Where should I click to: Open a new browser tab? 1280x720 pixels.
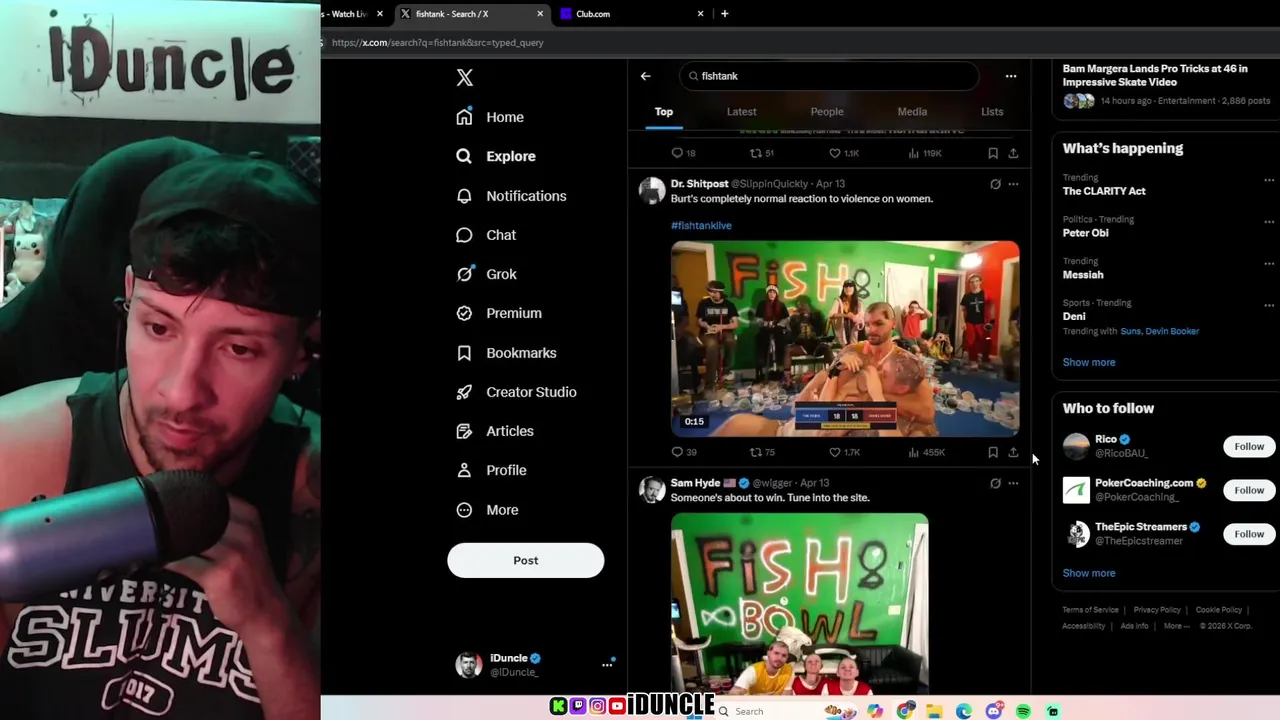pos(724,14)
